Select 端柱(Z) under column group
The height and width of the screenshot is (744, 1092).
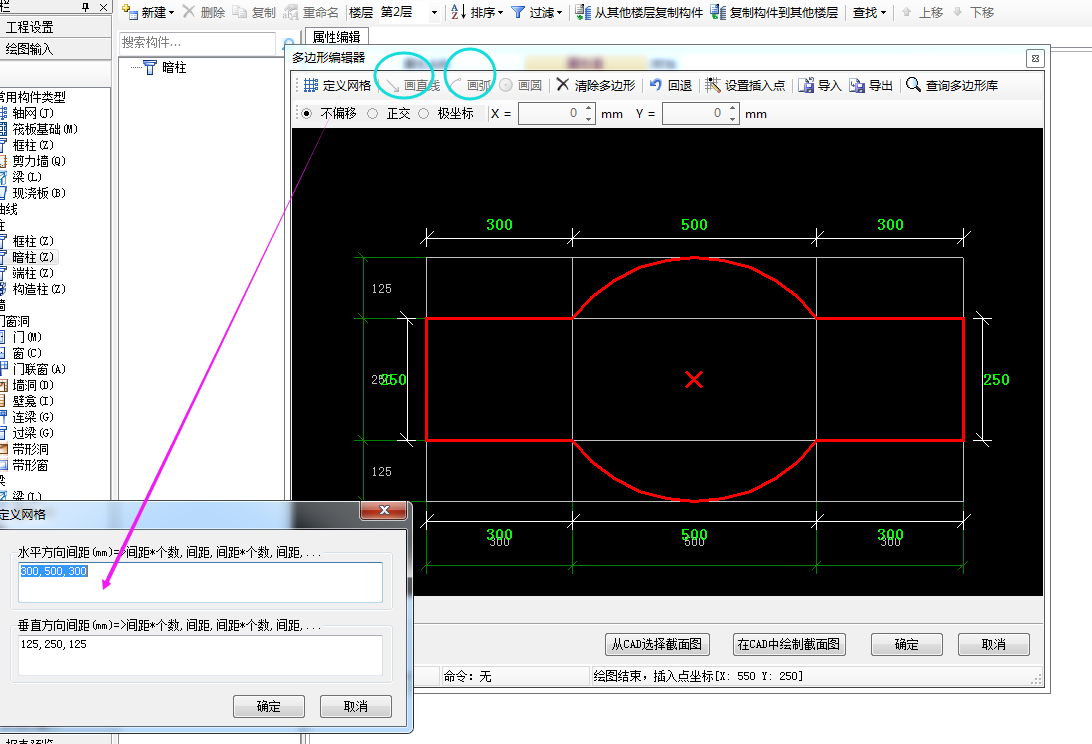33,273
